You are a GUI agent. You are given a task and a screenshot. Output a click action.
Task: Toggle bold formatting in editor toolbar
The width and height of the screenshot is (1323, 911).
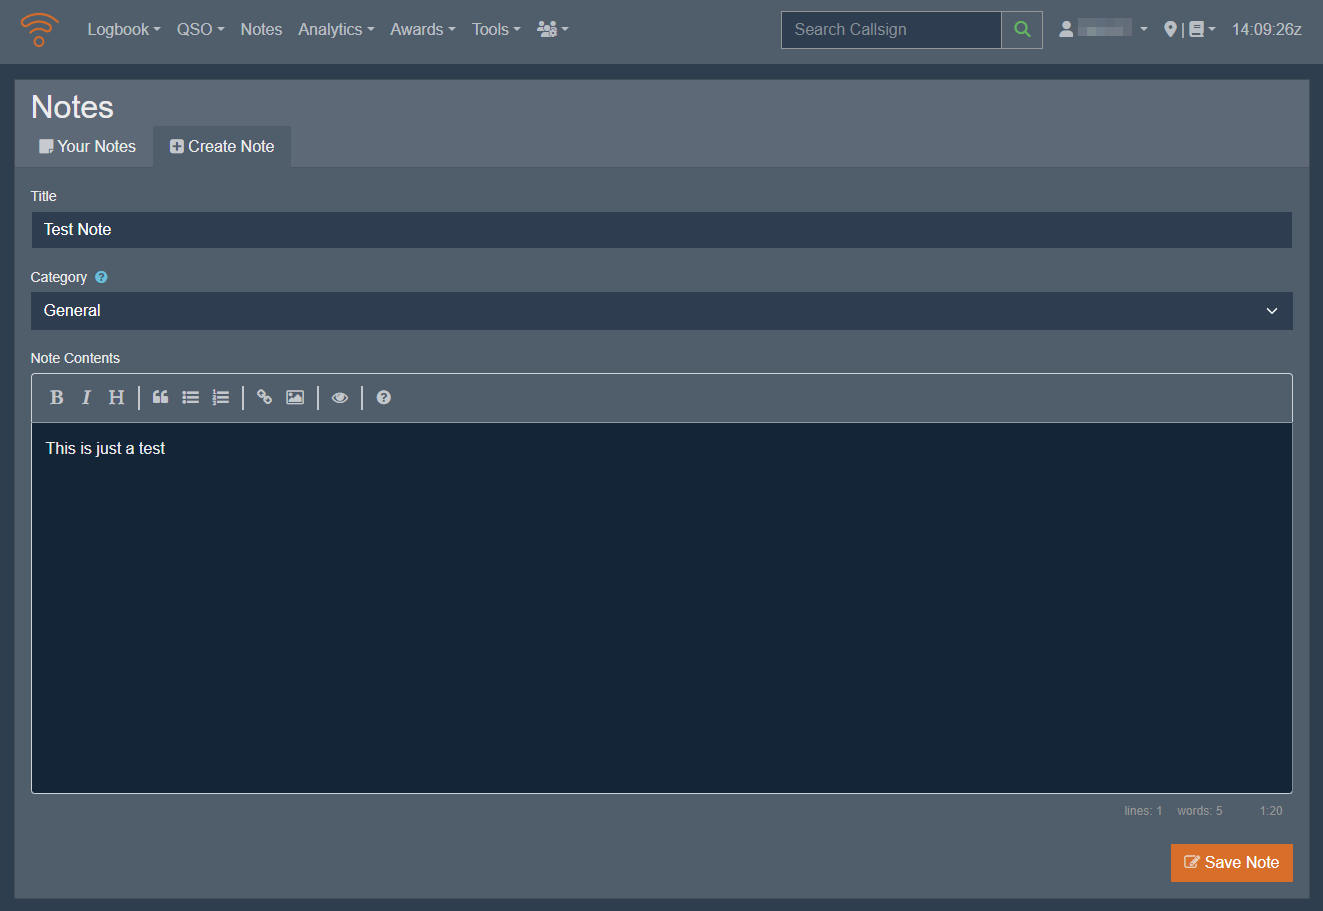57,398
